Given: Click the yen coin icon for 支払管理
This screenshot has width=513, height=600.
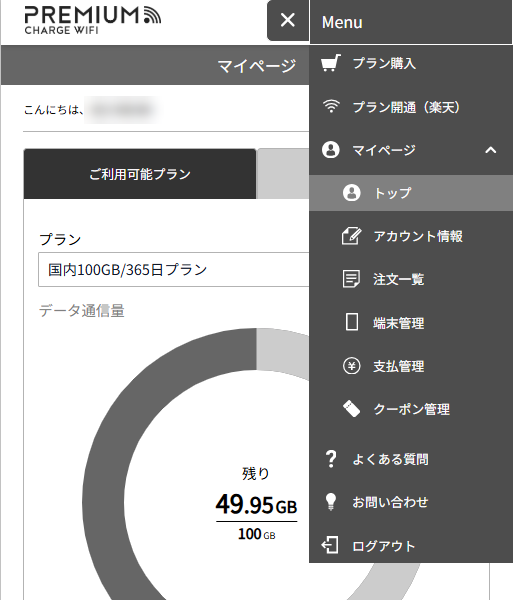Looking at the screenshot, I should [352, 366].
